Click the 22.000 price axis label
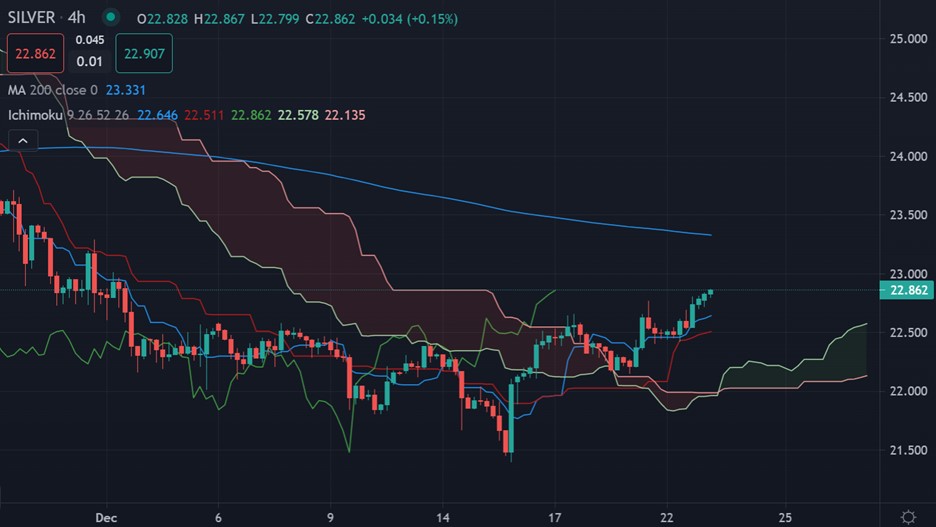936x527 pixels. (909, 392)
